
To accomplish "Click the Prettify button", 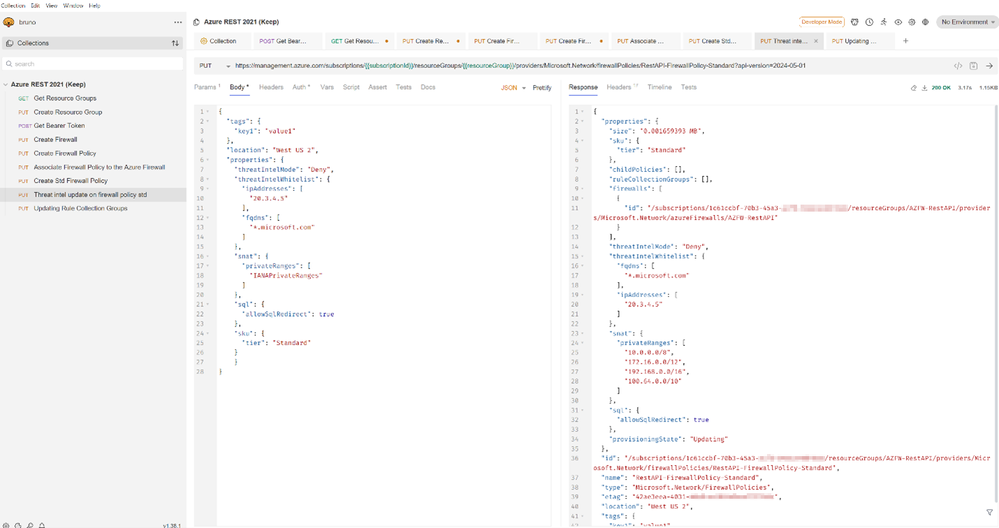I will 542,88.
